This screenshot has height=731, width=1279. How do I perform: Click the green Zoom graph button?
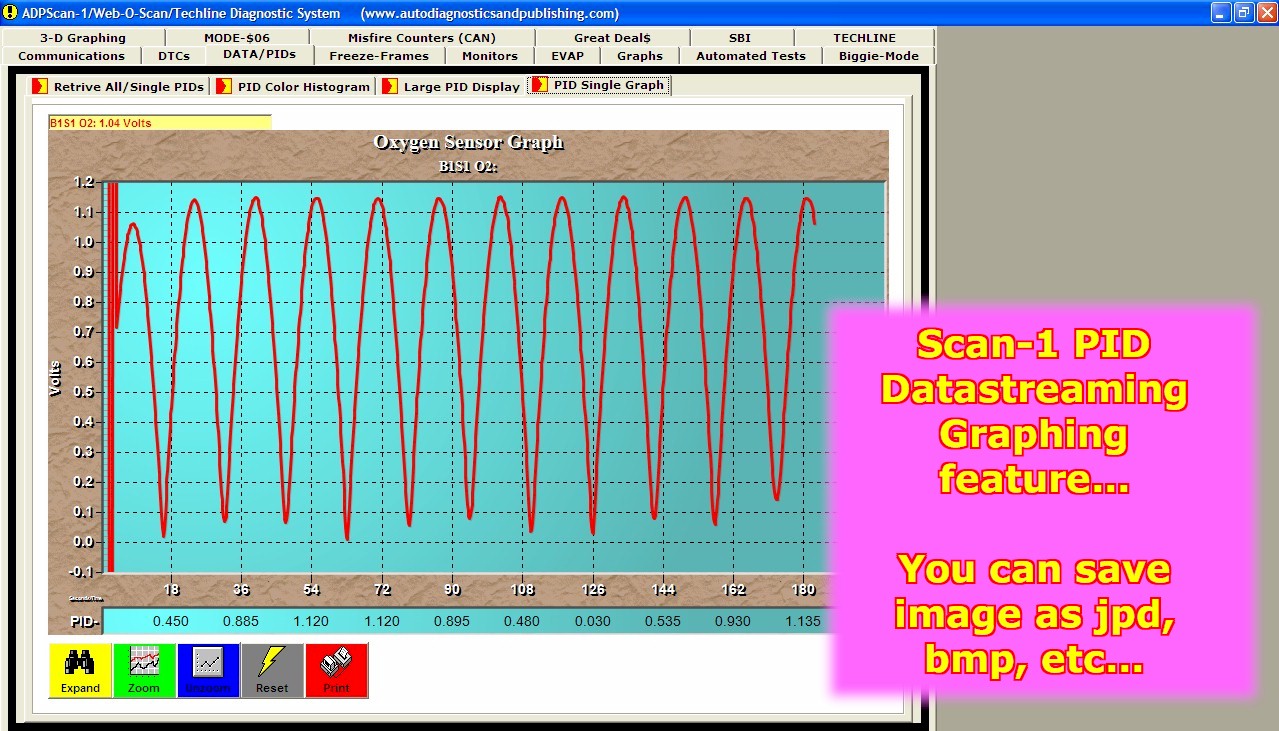click(144, 670)
